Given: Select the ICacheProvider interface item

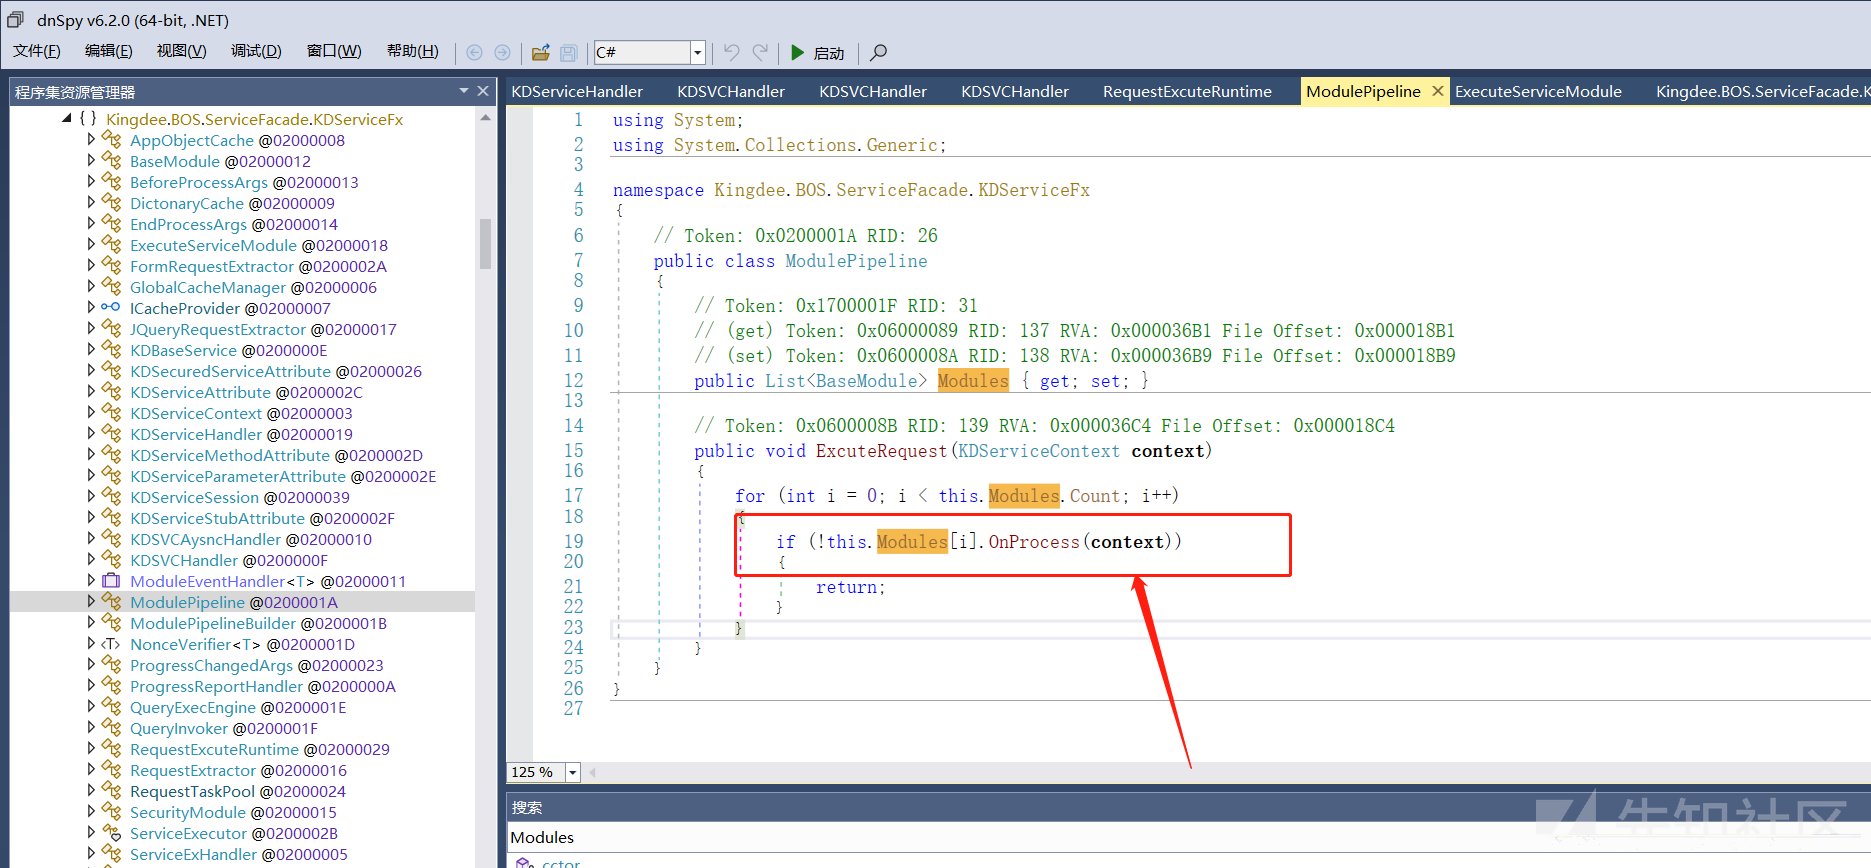Looking at the screenshot, I should (x=230, y=308).
